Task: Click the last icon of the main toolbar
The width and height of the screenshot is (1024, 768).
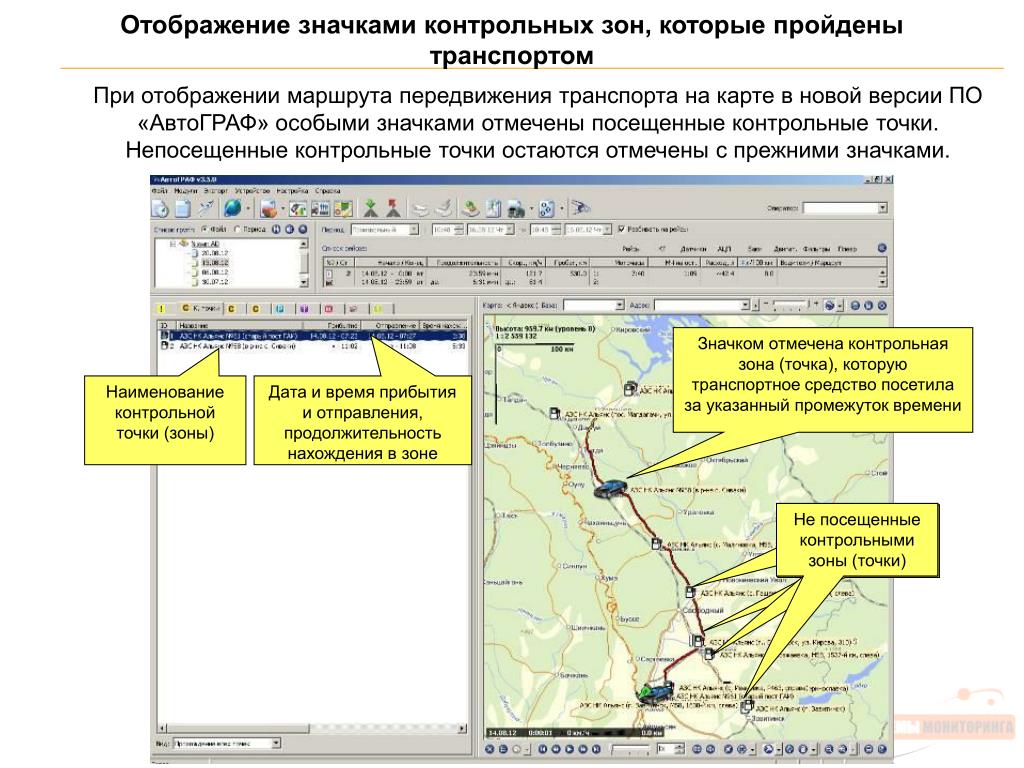Action: [x=581, y=209]
